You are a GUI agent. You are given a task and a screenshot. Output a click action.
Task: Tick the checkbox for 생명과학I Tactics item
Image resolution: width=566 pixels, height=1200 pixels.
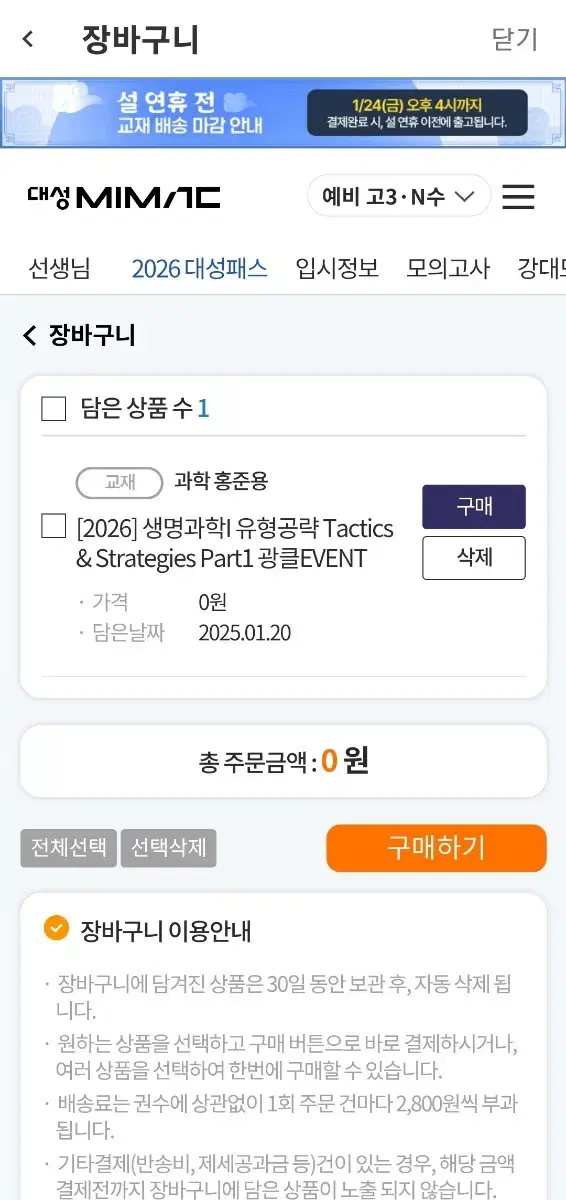(53, 526)
